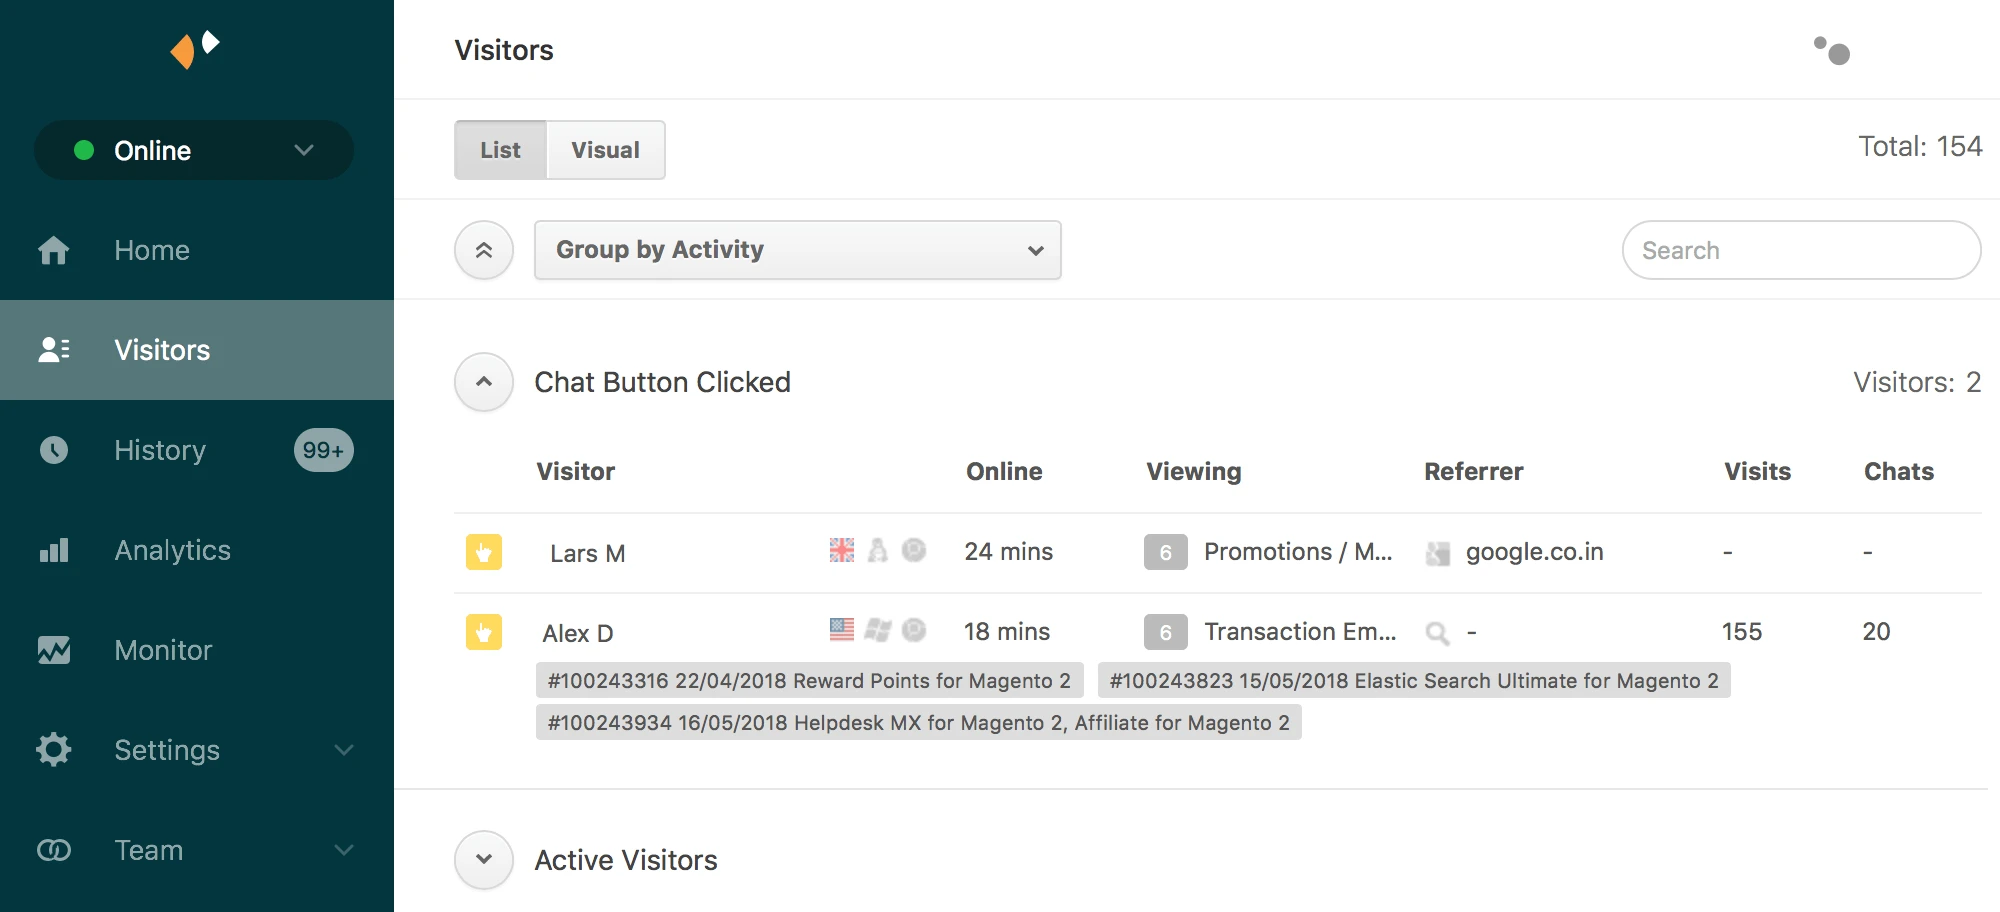Click the Windows OS icon on Alex D's row

pos(877,631)
